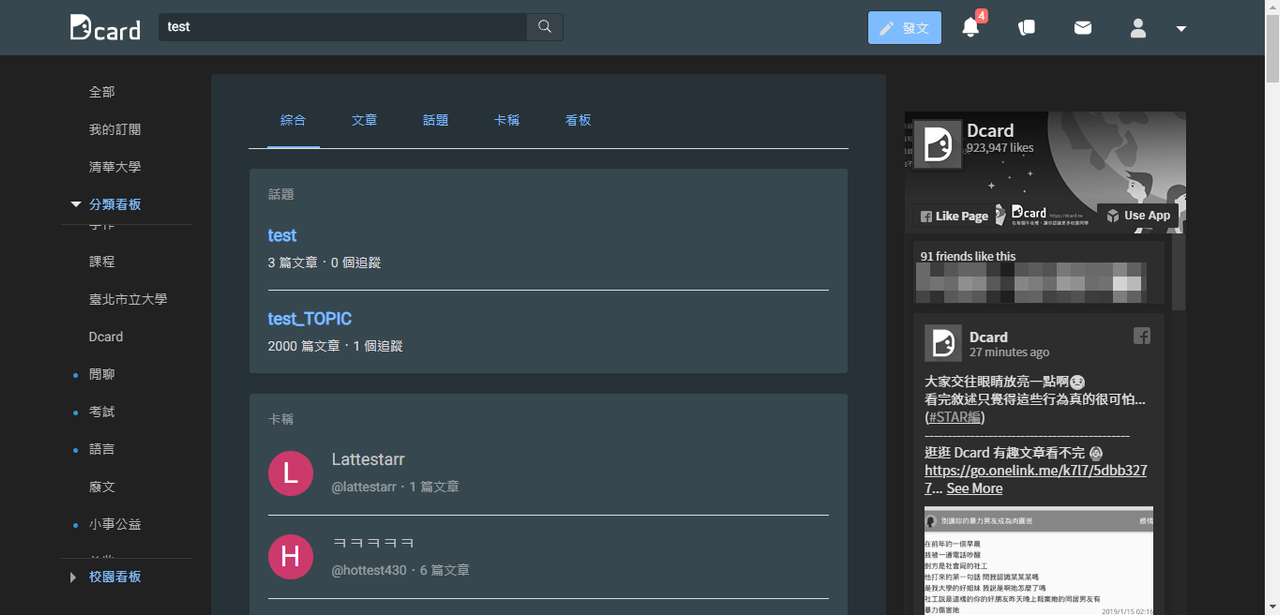The image size is (1280, 615).
Task: Switch to the 文章 tab
Action: [364, 120]
